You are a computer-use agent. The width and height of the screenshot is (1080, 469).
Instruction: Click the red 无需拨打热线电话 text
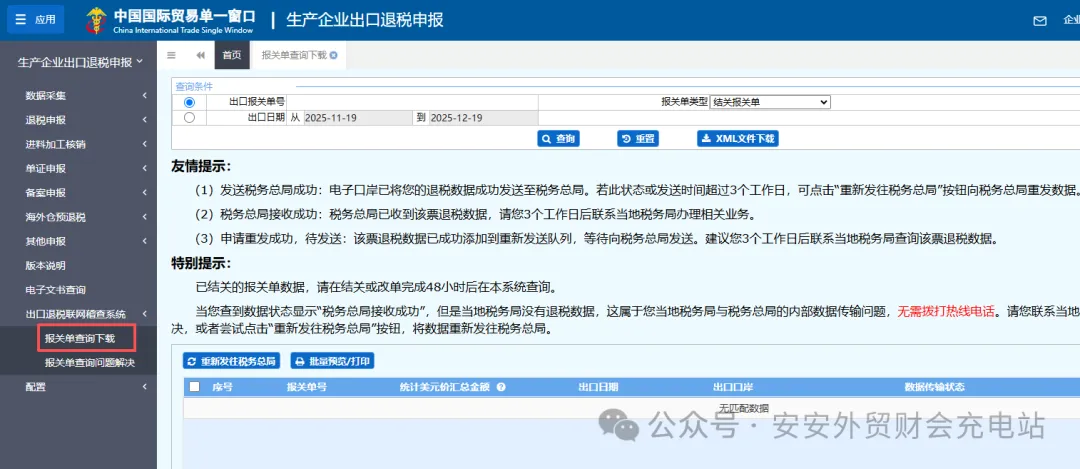tap(946, 311)
